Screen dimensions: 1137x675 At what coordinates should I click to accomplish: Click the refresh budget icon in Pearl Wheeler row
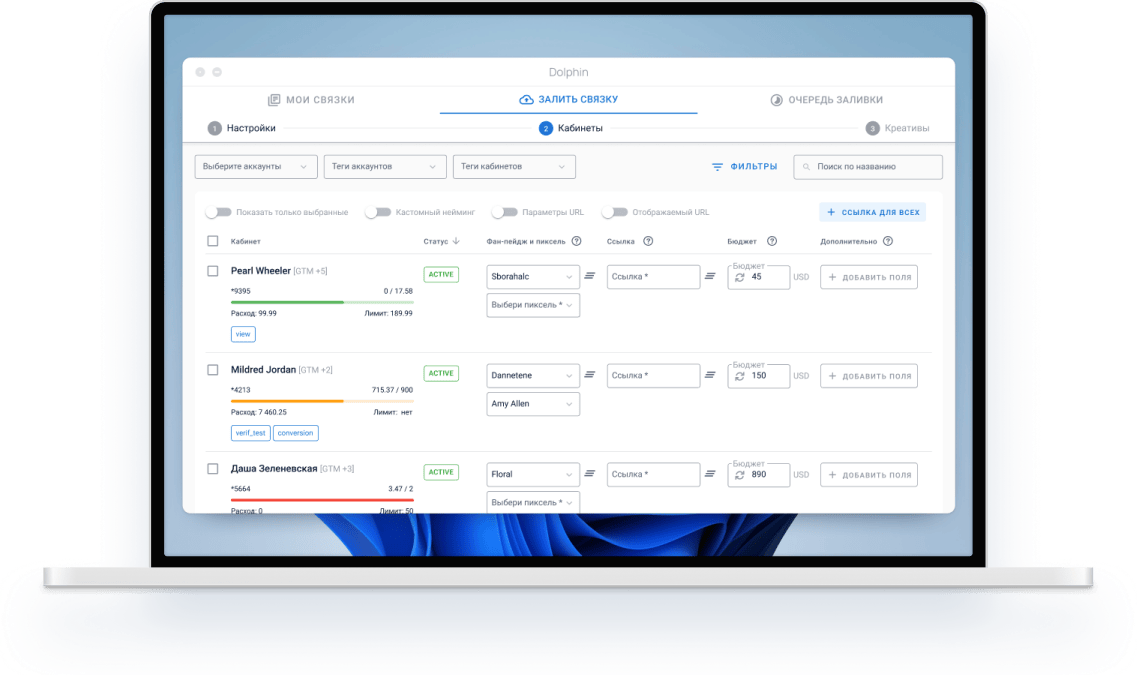click(x=740, y=277)
